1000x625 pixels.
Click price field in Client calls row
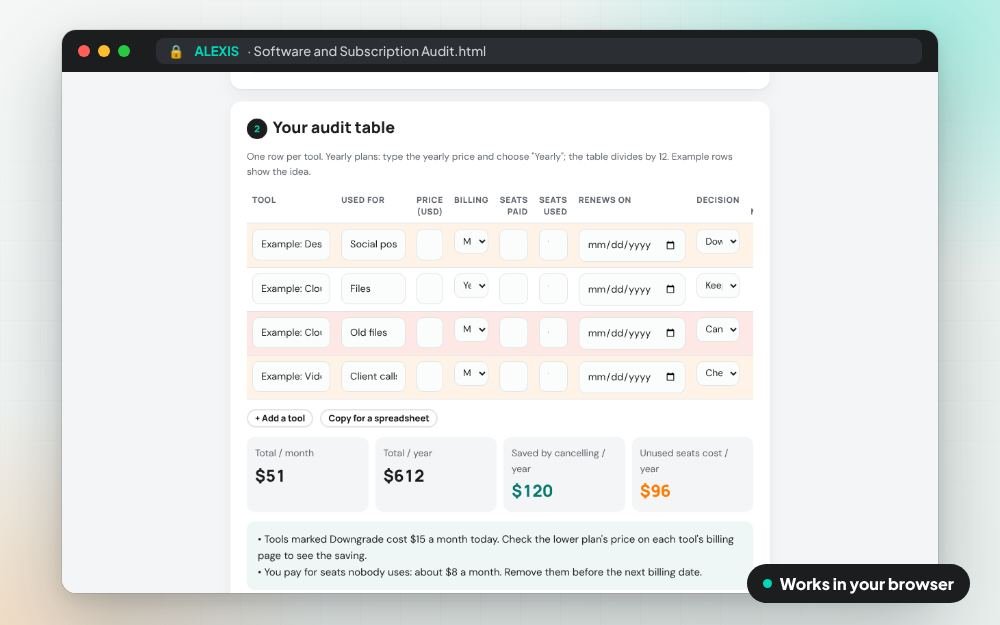(x=430, y=376)
